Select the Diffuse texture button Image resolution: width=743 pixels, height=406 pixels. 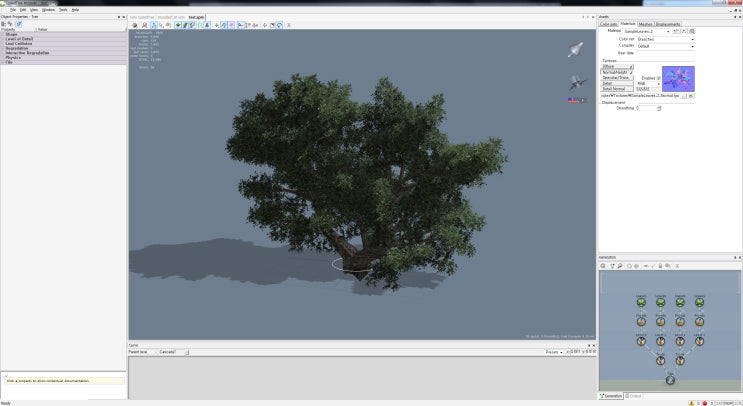click(x=616, y=66)
